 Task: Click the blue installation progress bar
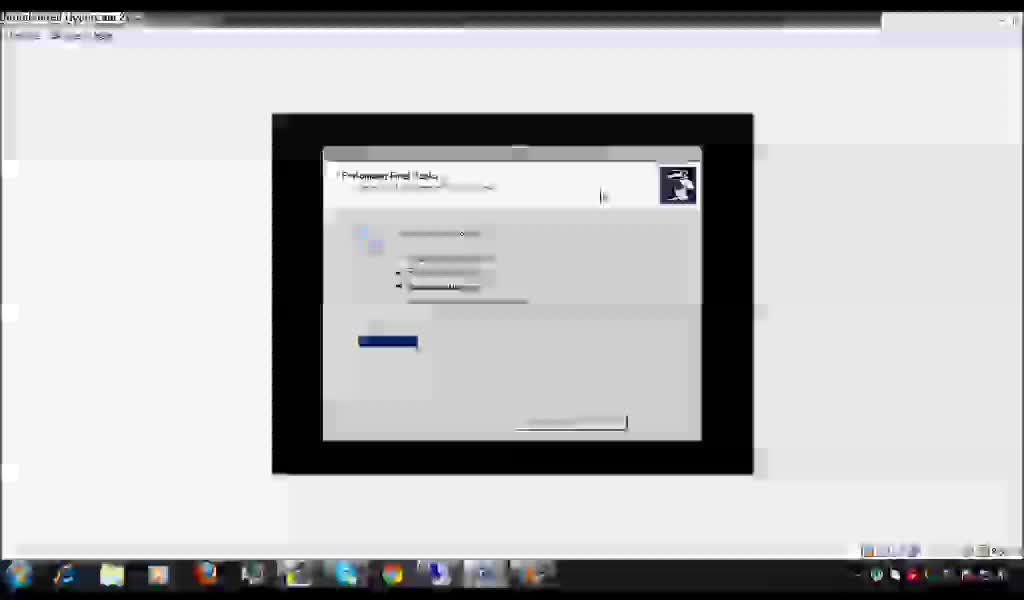[x=387, y=341]
